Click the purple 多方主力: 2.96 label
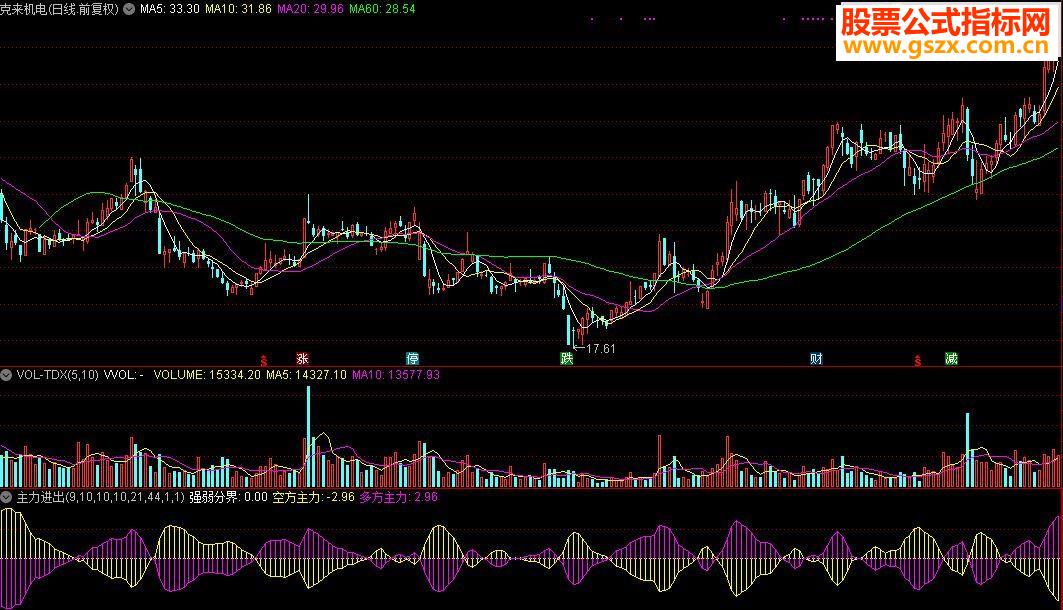 pyautogui.click(x=399, y=497)
